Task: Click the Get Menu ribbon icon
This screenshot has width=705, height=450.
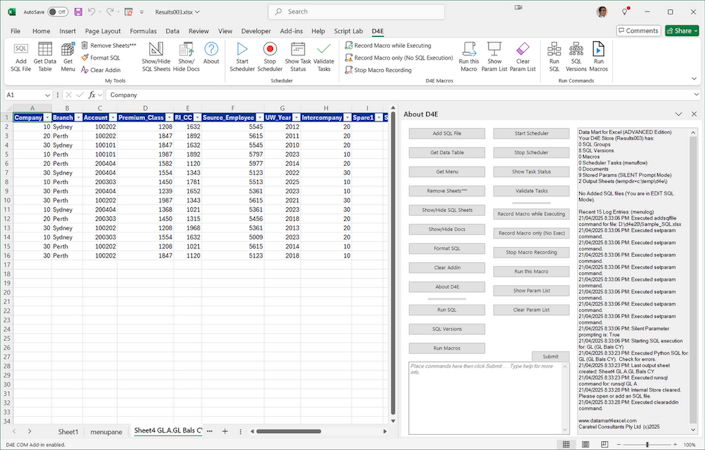Action: click(x=68, y=57)
